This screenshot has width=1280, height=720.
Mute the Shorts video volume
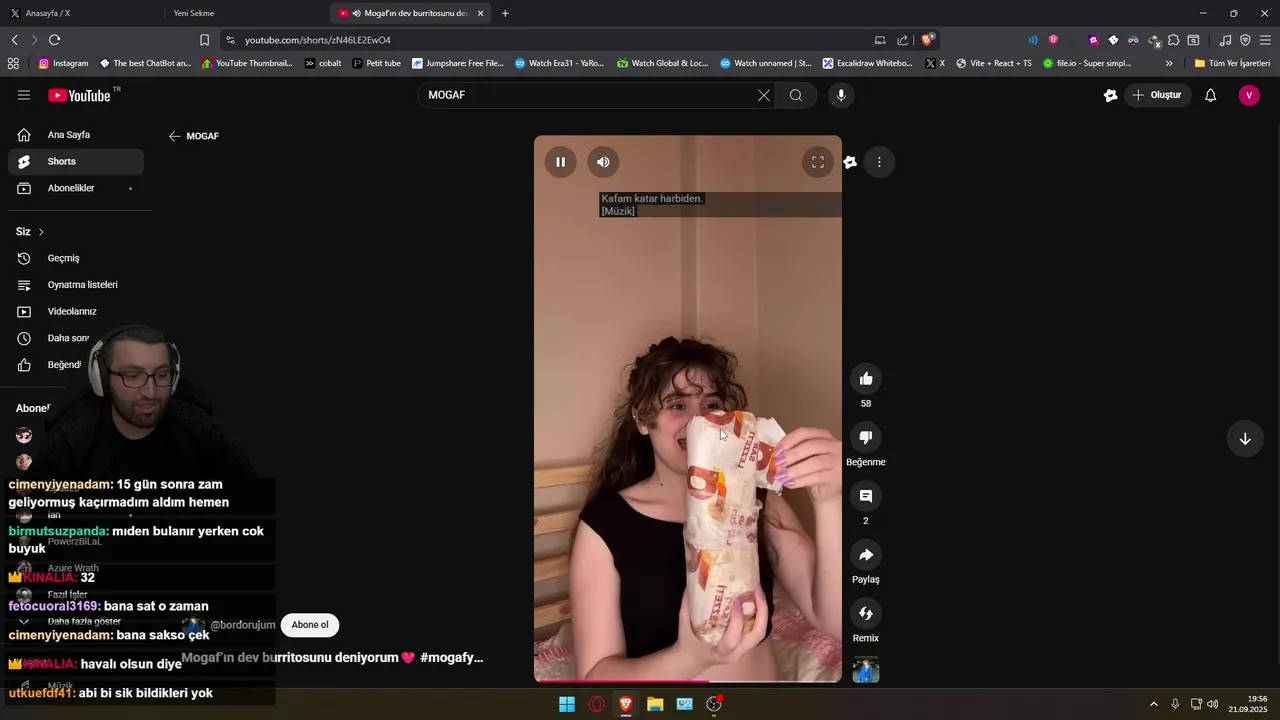(x=603, y=162)
